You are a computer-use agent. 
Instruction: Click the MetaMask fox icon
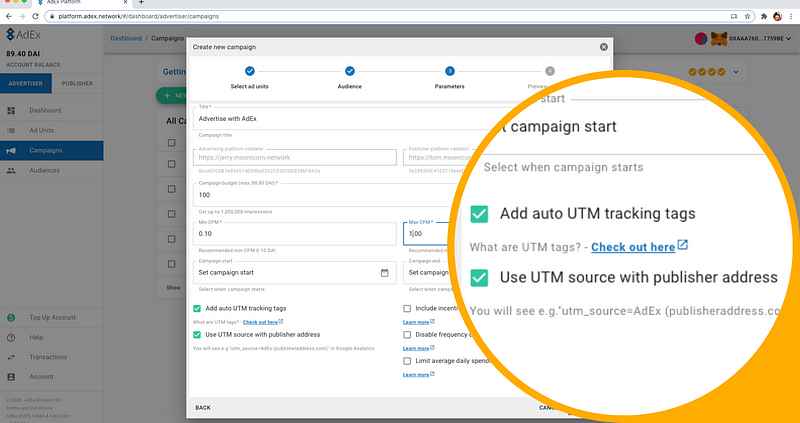(719, 39)
